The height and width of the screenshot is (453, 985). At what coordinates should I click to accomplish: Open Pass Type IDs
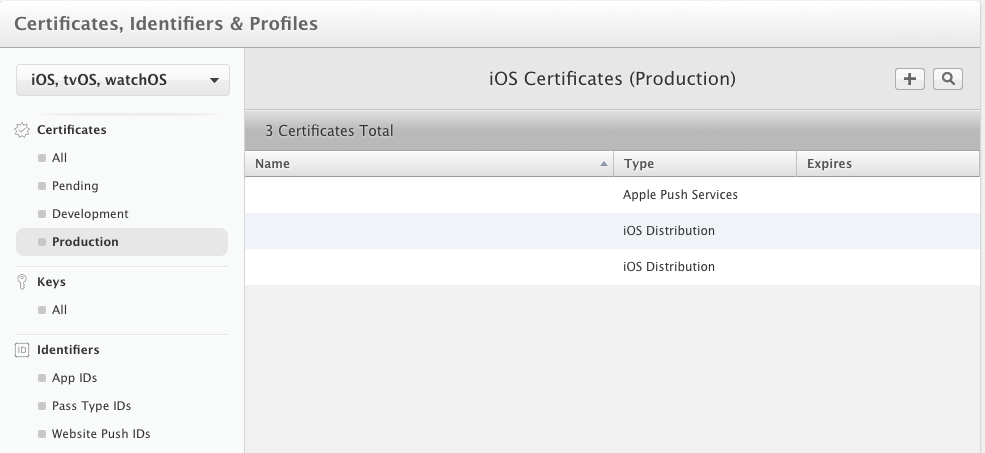91,406
